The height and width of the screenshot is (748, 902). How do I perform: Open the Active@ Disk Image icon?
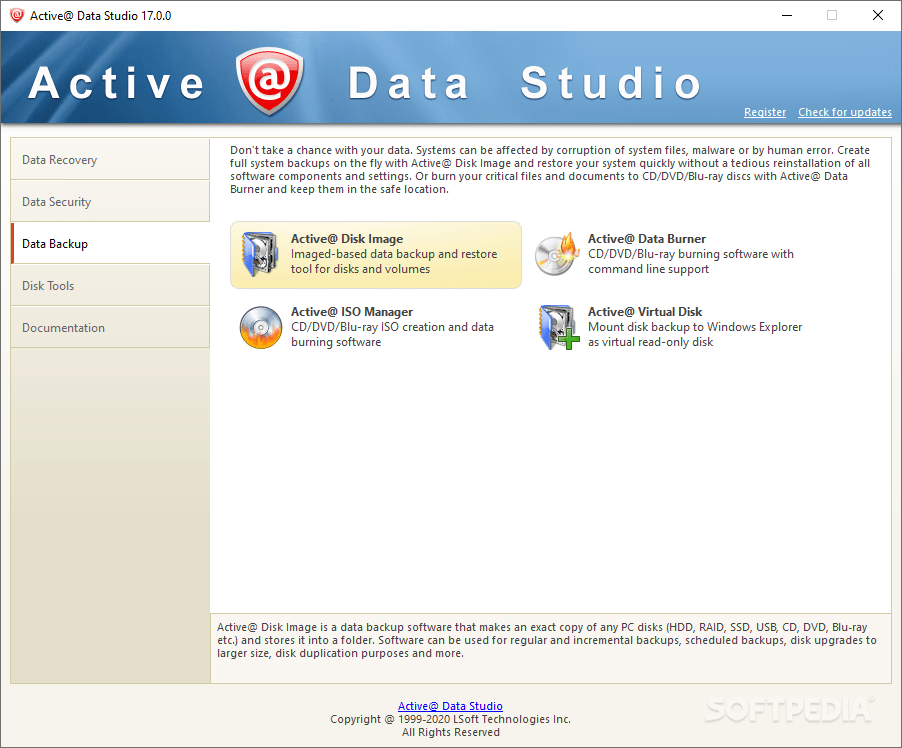point(260,254)
